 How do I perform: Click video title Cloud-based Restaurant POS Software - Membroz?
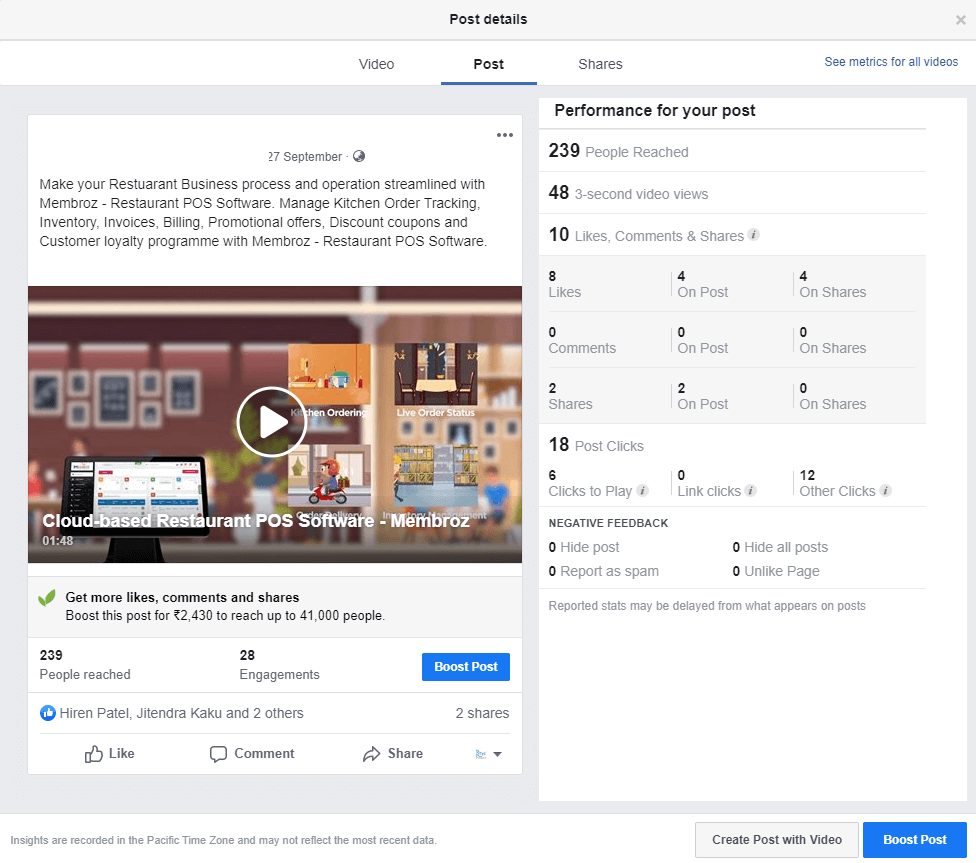point(256,521)
